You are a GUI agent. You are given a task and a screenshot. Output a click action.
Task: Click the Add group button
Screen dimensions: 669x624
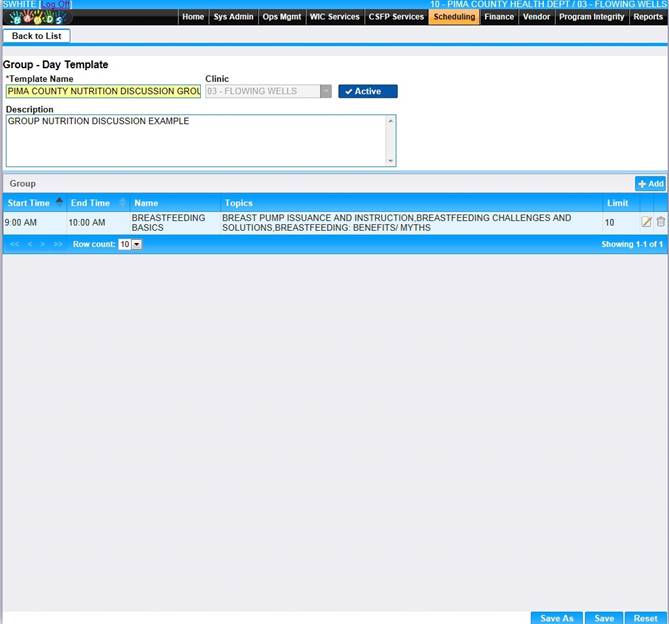(x=650, y=184)
